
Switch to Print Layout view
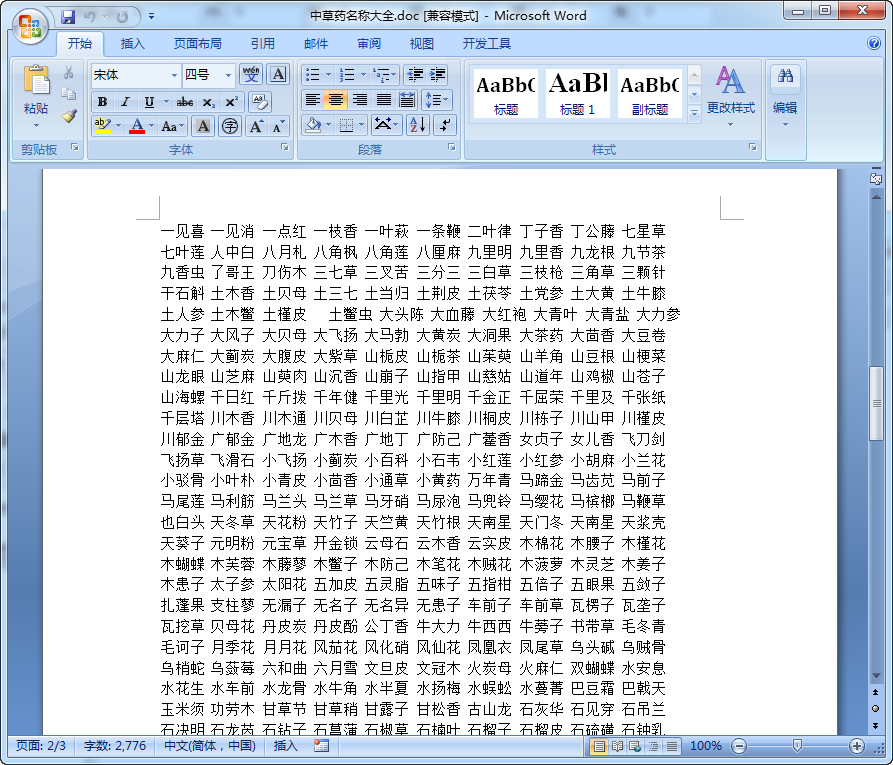point(599,746)
